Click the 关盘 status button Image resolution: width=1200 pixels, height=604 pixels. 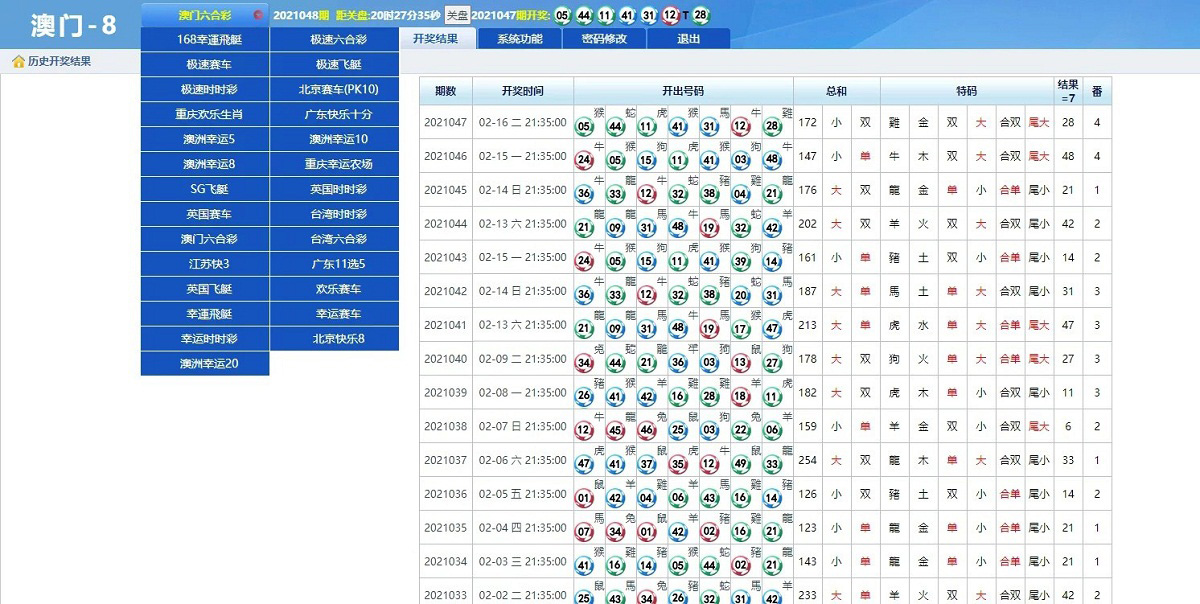[457, 15]
